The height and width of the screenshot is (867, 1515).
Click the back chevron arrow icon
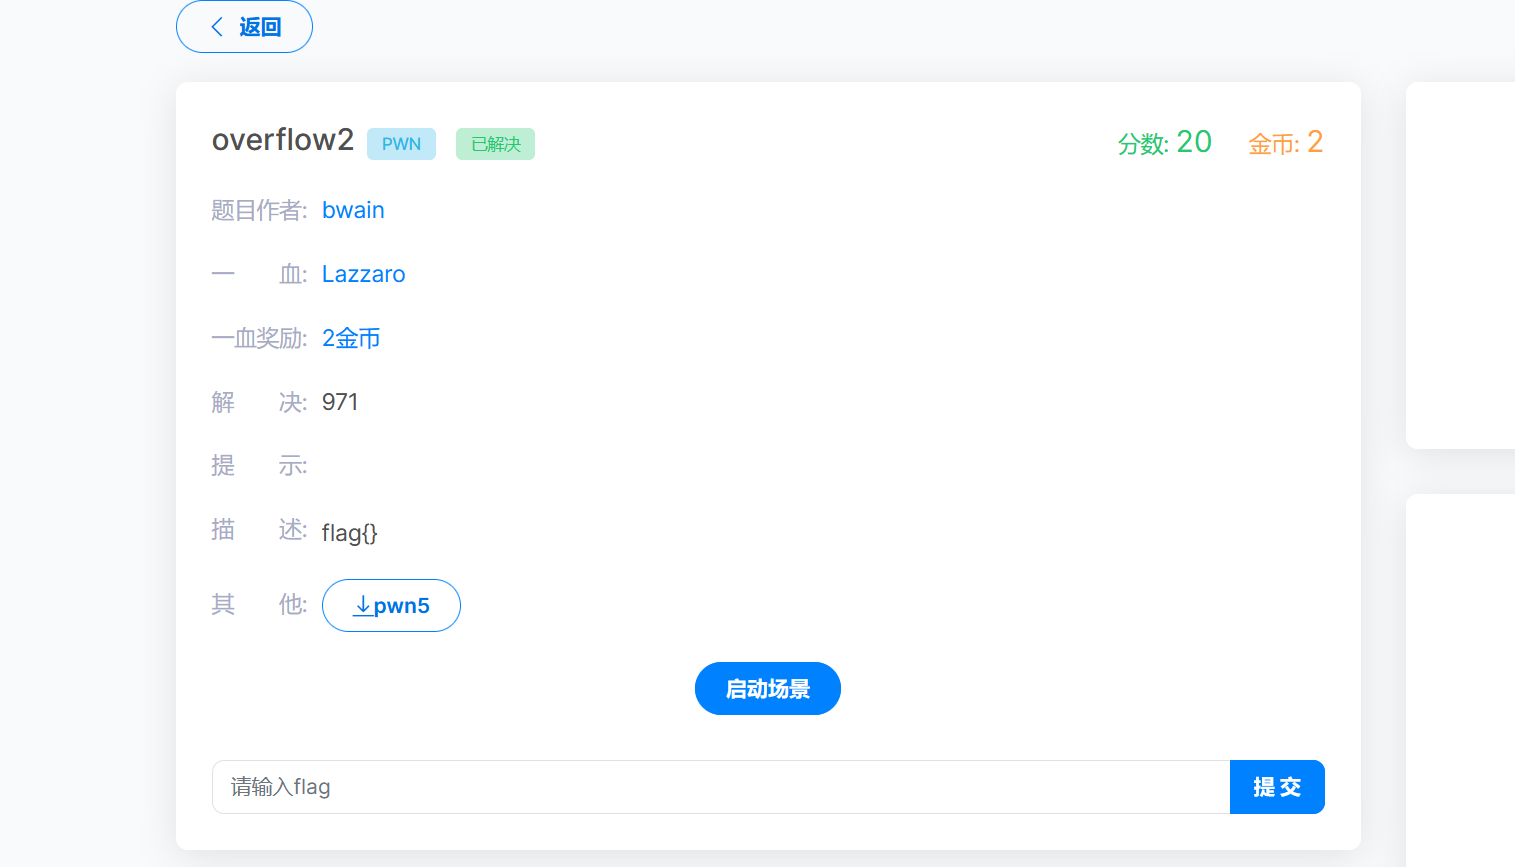(x=217, y=27)
